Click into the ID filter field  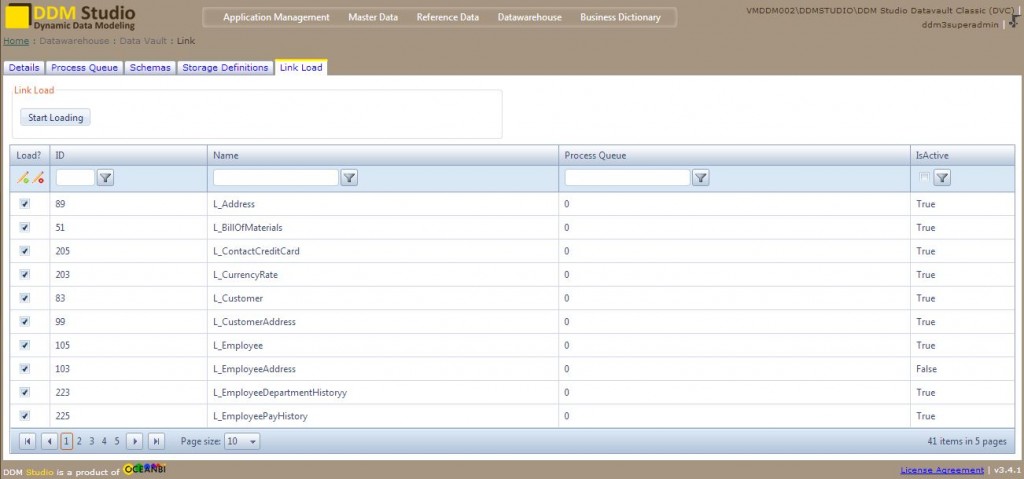click(76, 178)
